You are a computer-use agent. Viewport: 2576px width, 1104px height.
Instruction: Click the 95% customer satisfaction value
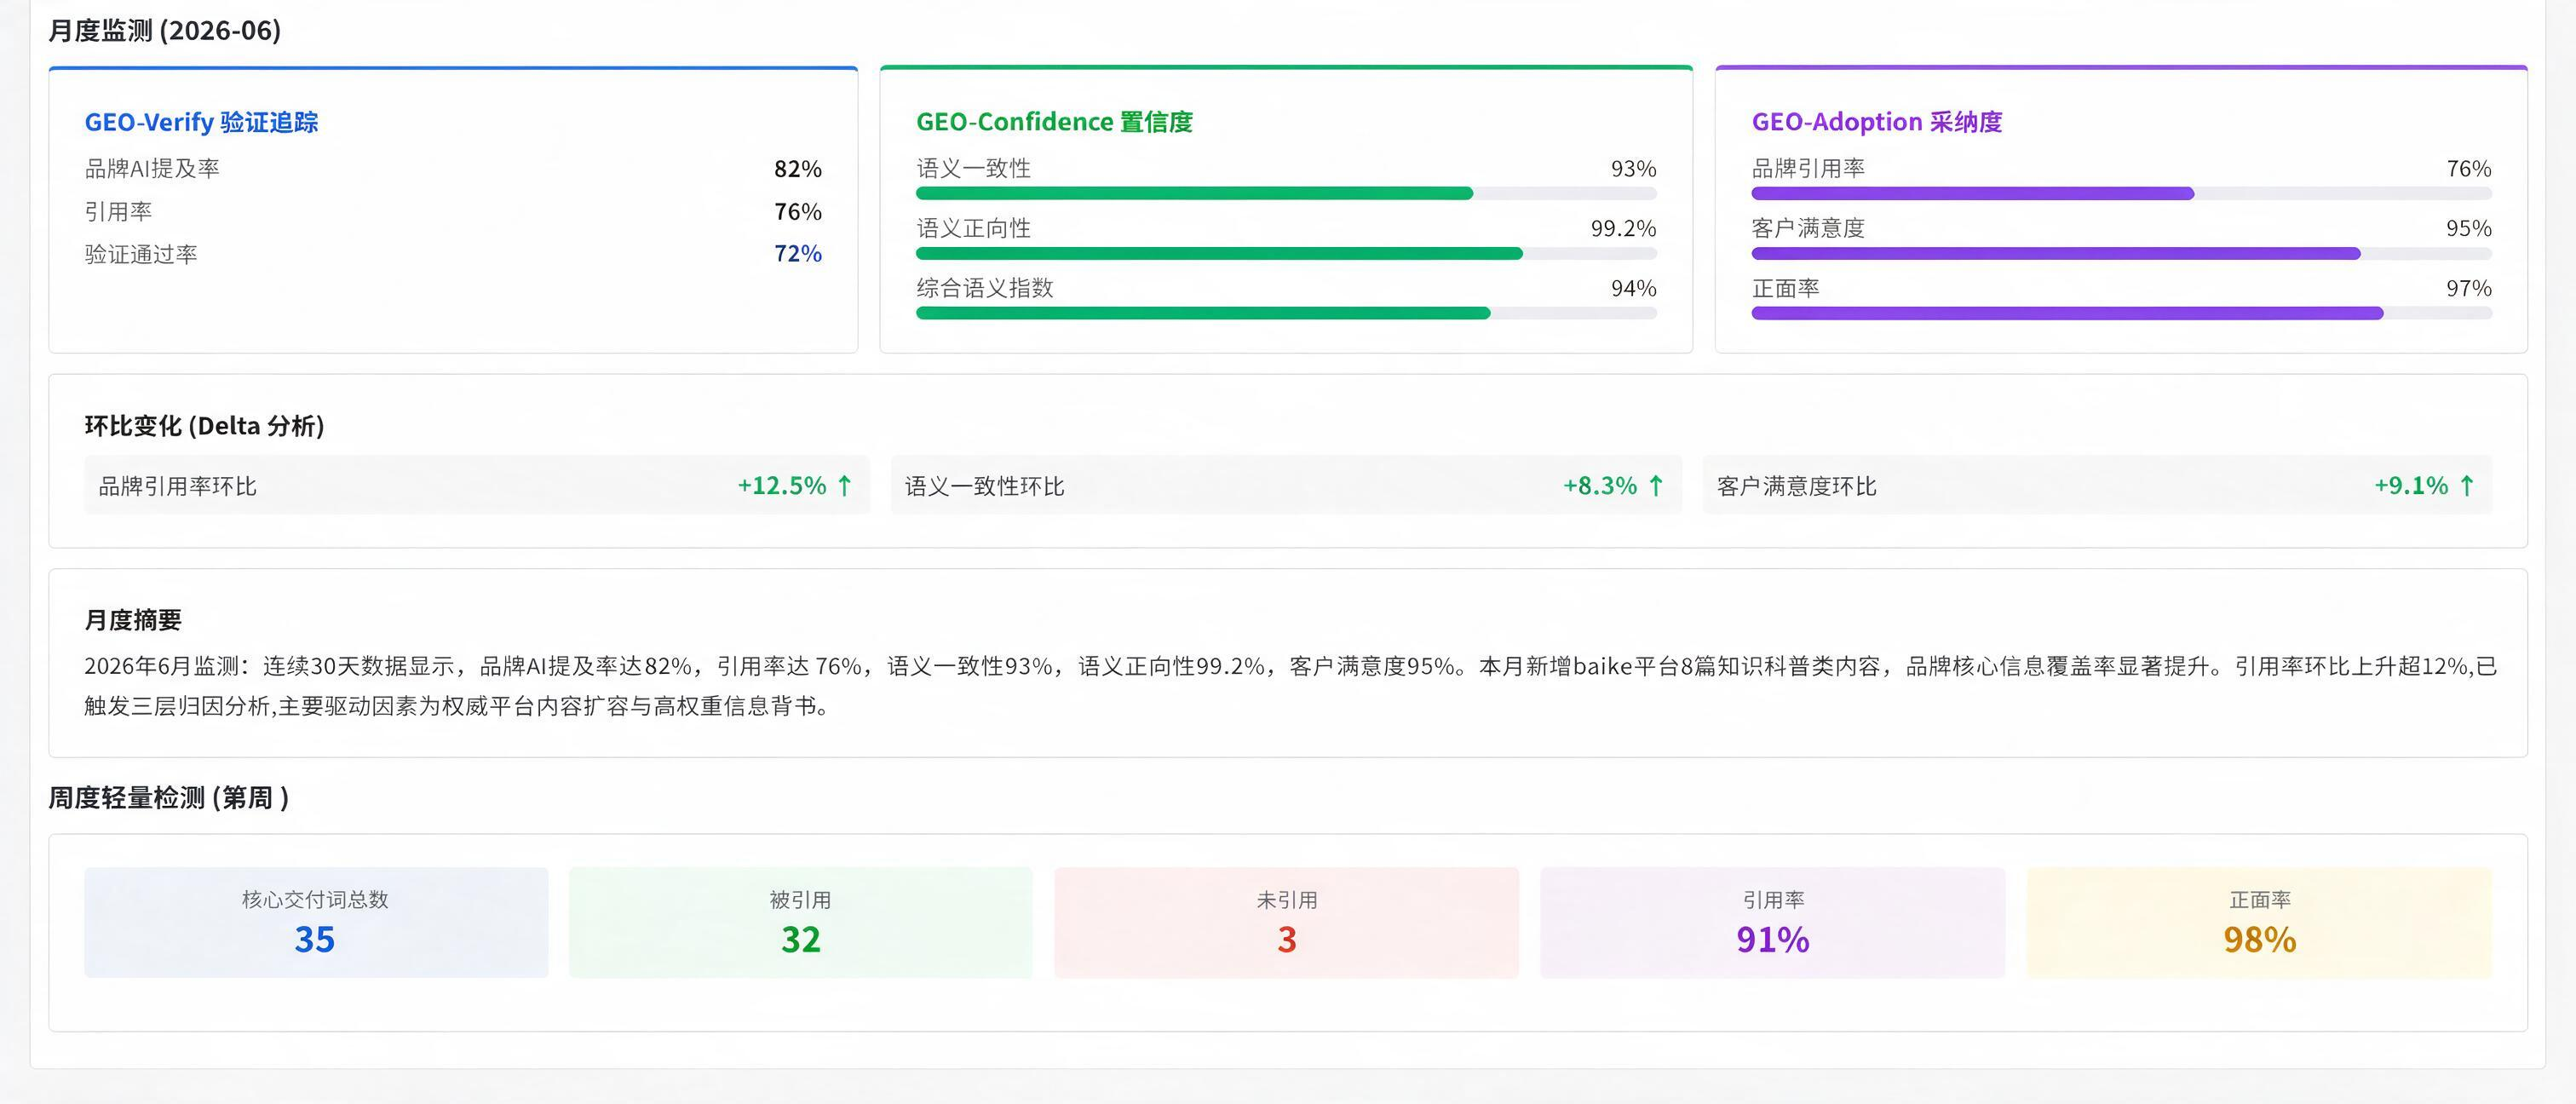click(2468, 228)
